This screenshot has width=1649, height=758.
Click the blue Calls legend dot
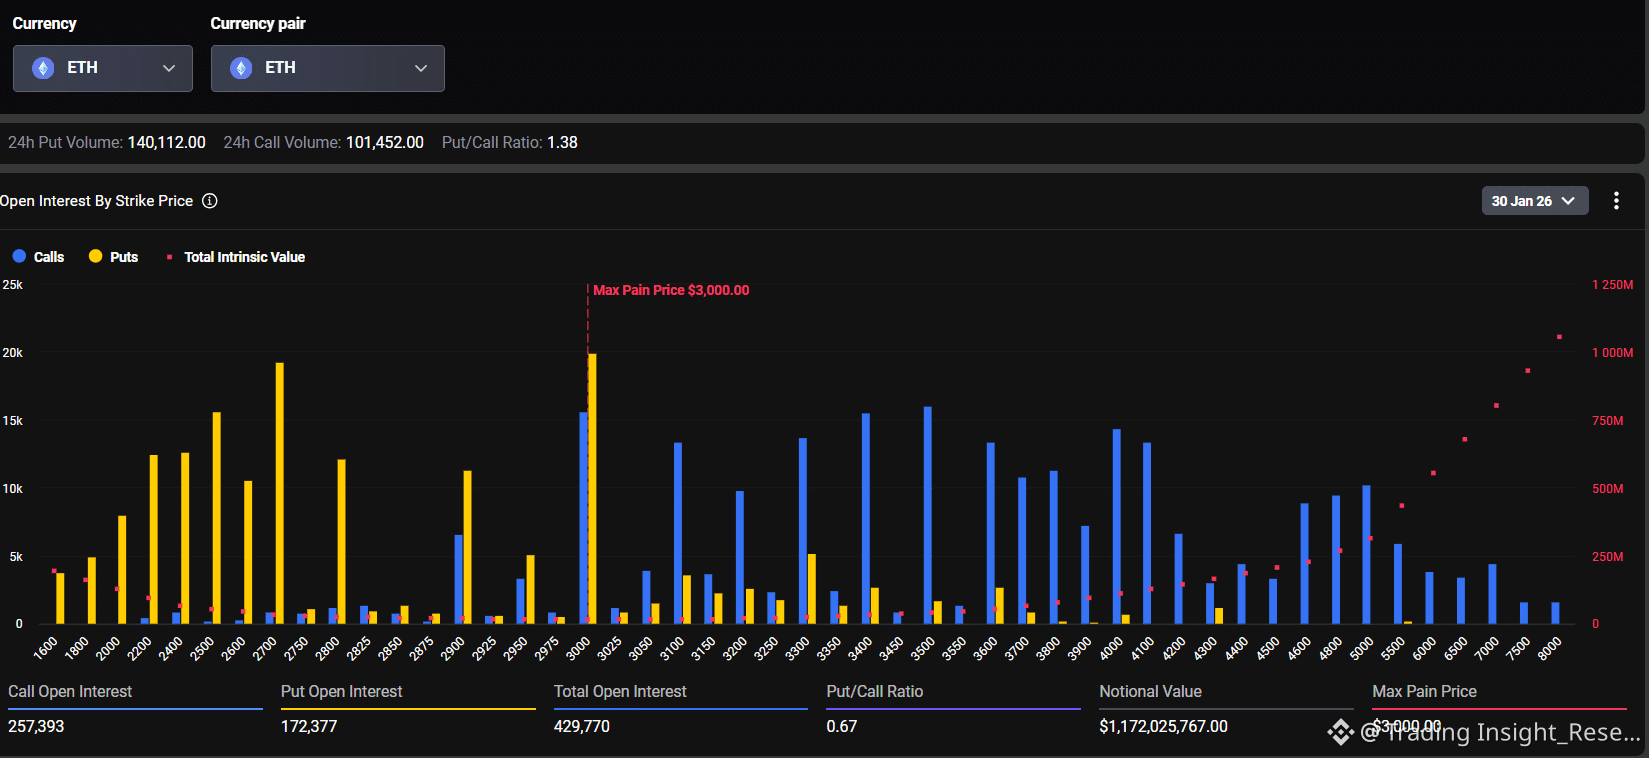pyautogui.click(x=19, y=257)
